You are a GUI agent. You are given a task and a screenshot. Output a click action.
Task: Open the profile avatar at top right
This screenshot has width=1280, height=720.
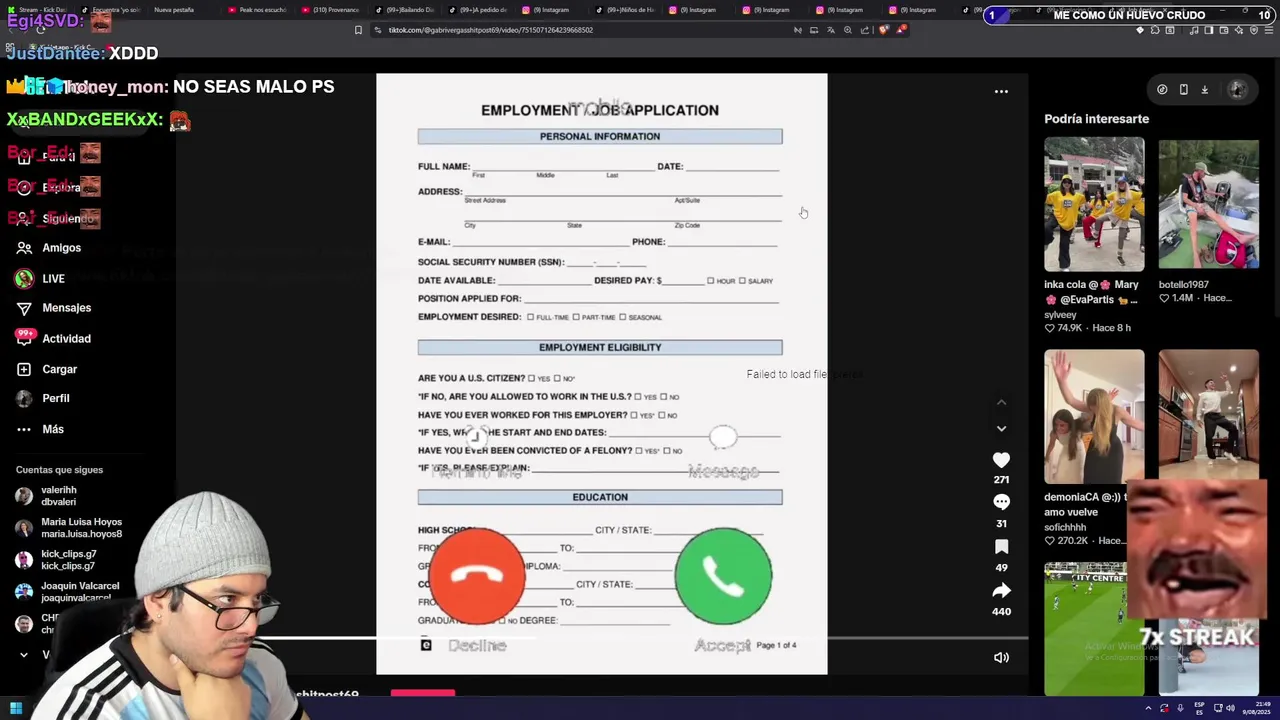(1237, 89)
